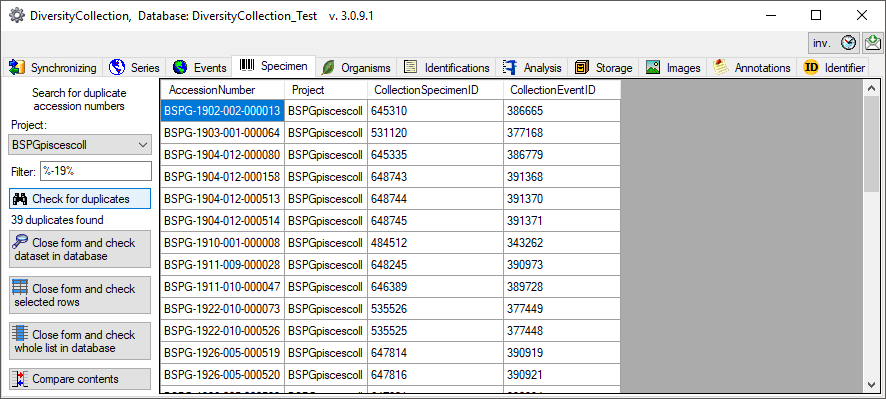Click the vertical scrollbar thumb
886x399 pixels.
[x=871, y=144]
